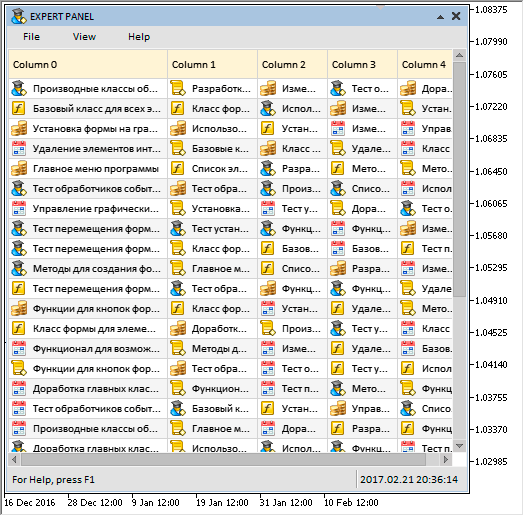This screenshot has height=516, width=524.
Task: Click horizontal scrollbar right arrow
Action: tap(446, 460)
